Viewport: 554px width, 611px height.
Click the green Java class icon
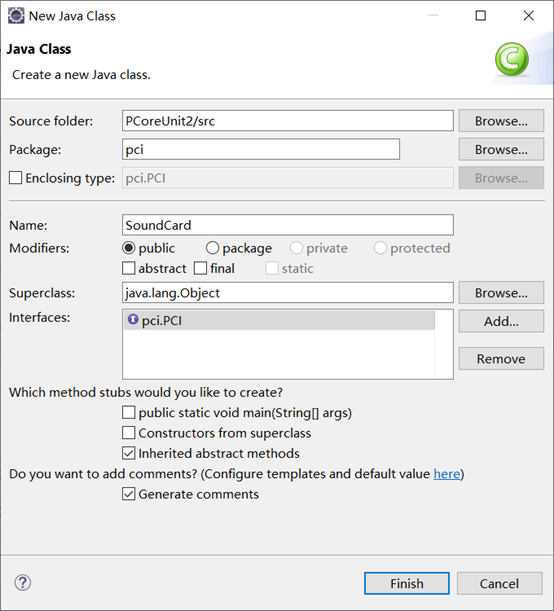pyautogui.click(x=512, y=59)
